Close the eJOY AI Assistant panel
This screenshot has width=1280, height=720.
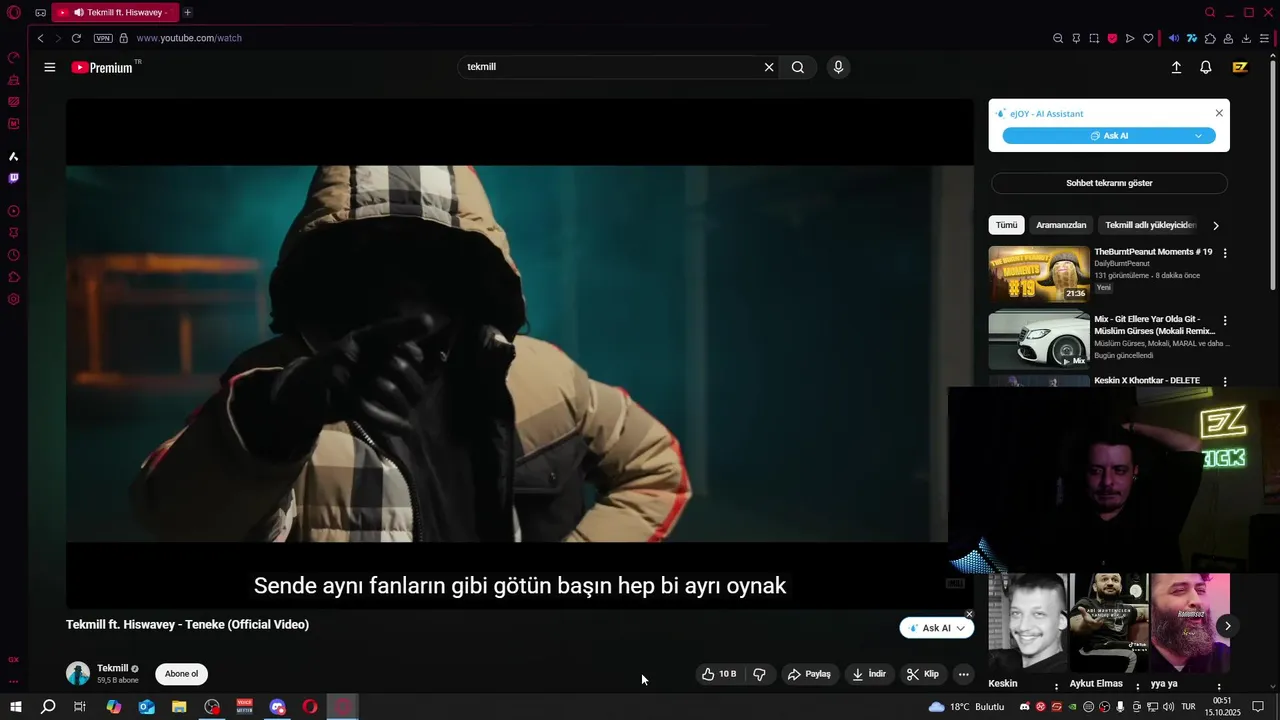(x=1219, y=113)
